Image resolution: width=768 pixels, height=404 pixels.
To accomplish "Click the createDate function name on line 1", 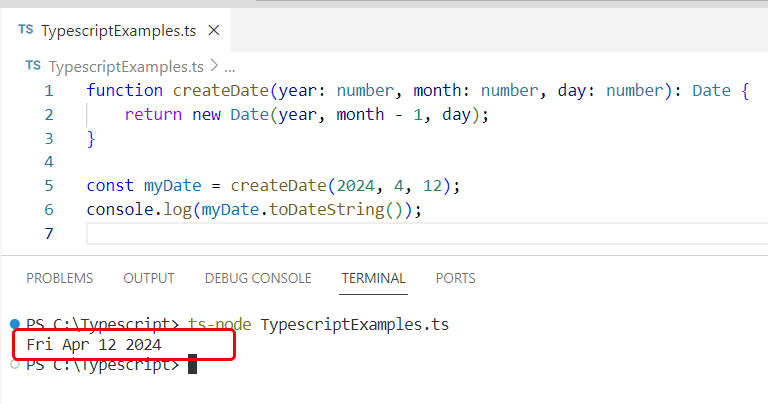I will coord(220,91).
